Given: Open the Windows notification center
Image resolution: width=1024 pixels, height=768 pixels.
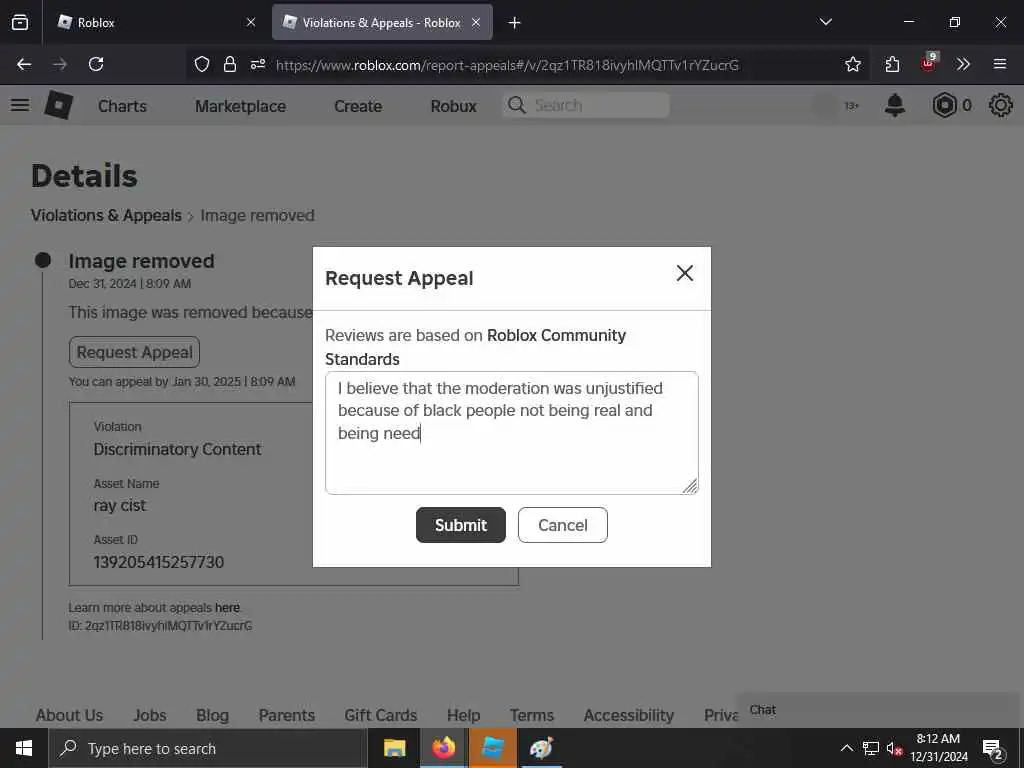Looking at the screenshot, I should pos(993,749).
